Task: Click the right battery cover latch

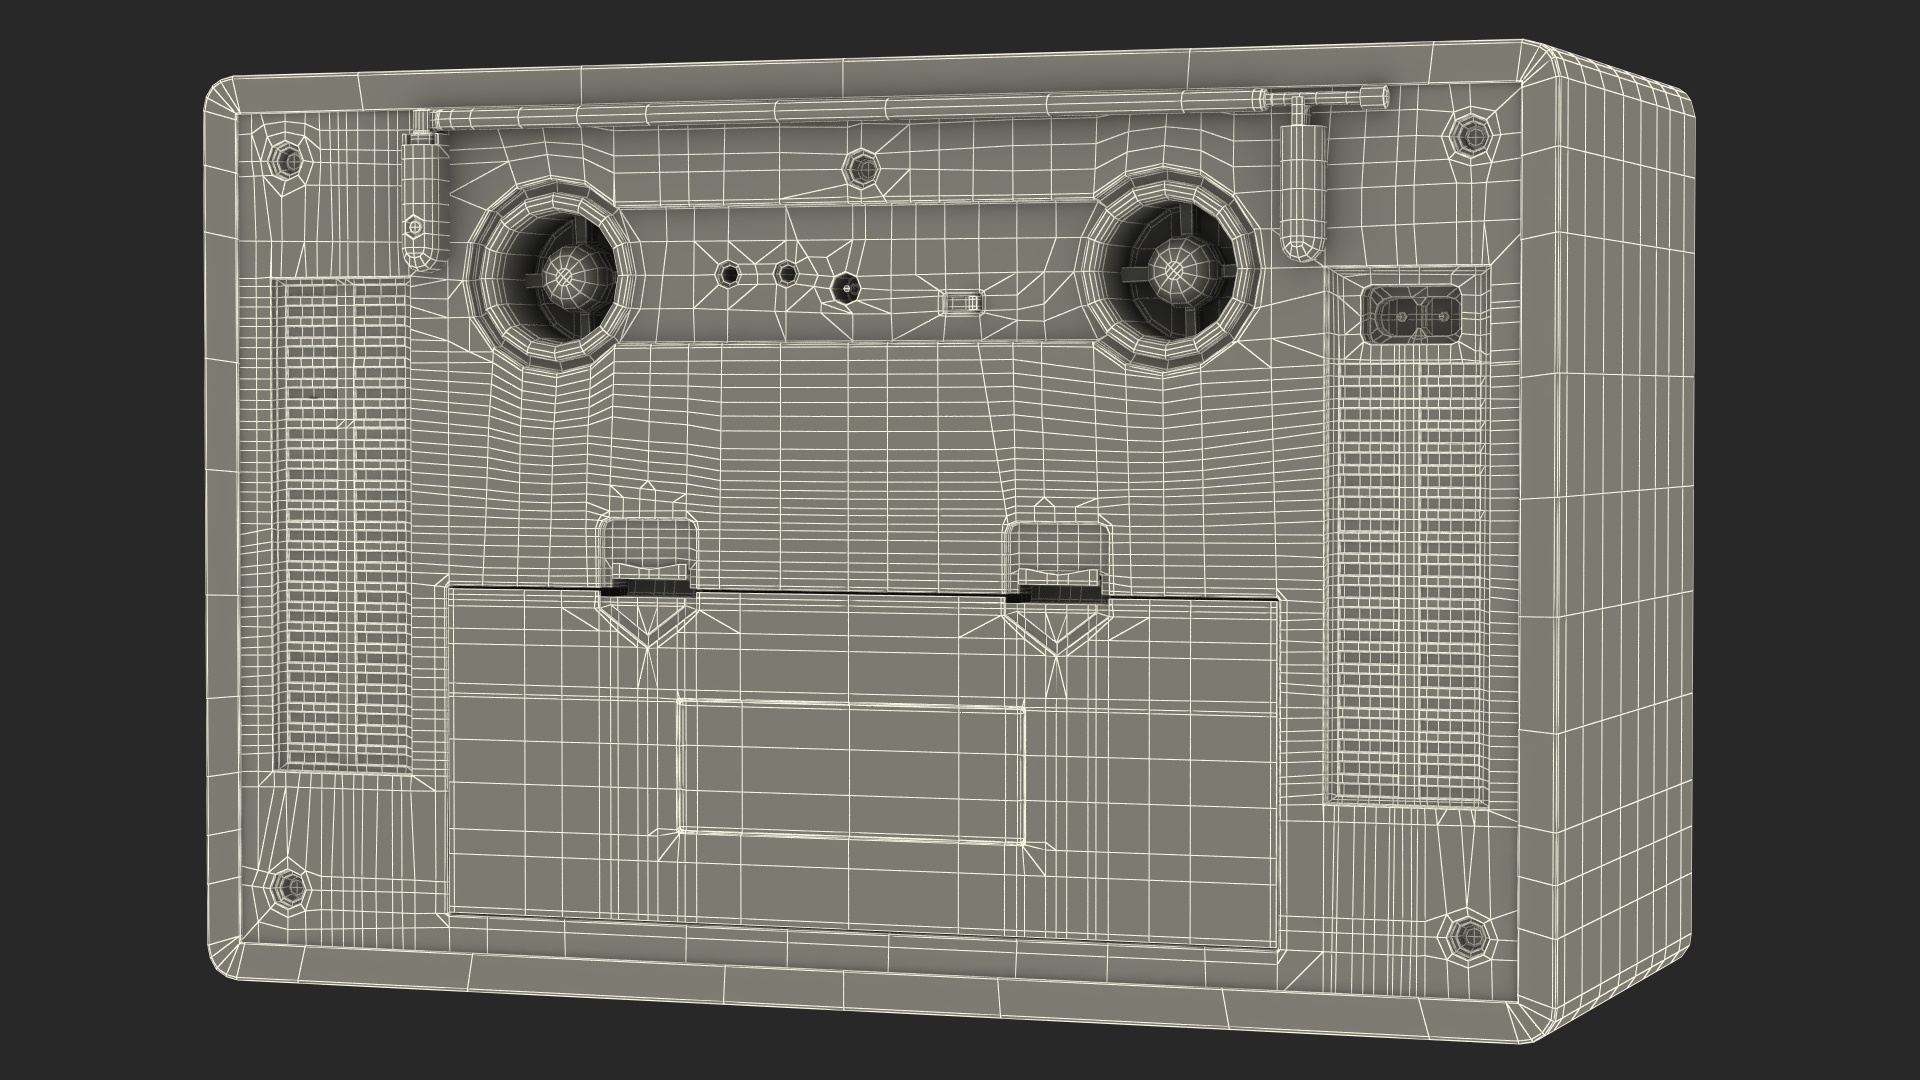Action: pyautogui.click(x=1059, y=560)
